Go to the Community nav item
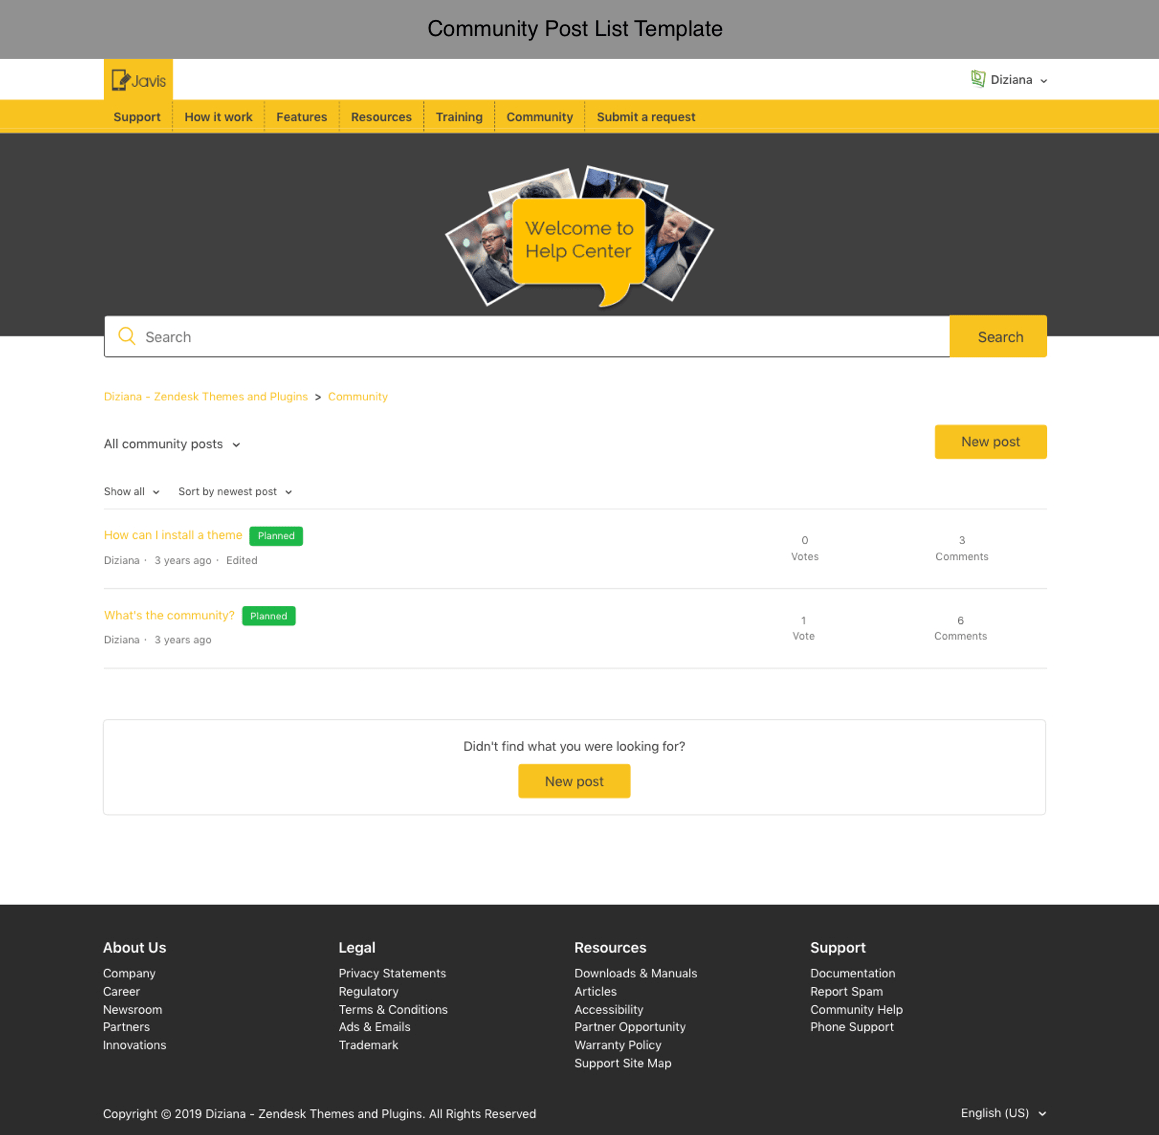The image size is (1159, 1135). click(x=539, y=117)
